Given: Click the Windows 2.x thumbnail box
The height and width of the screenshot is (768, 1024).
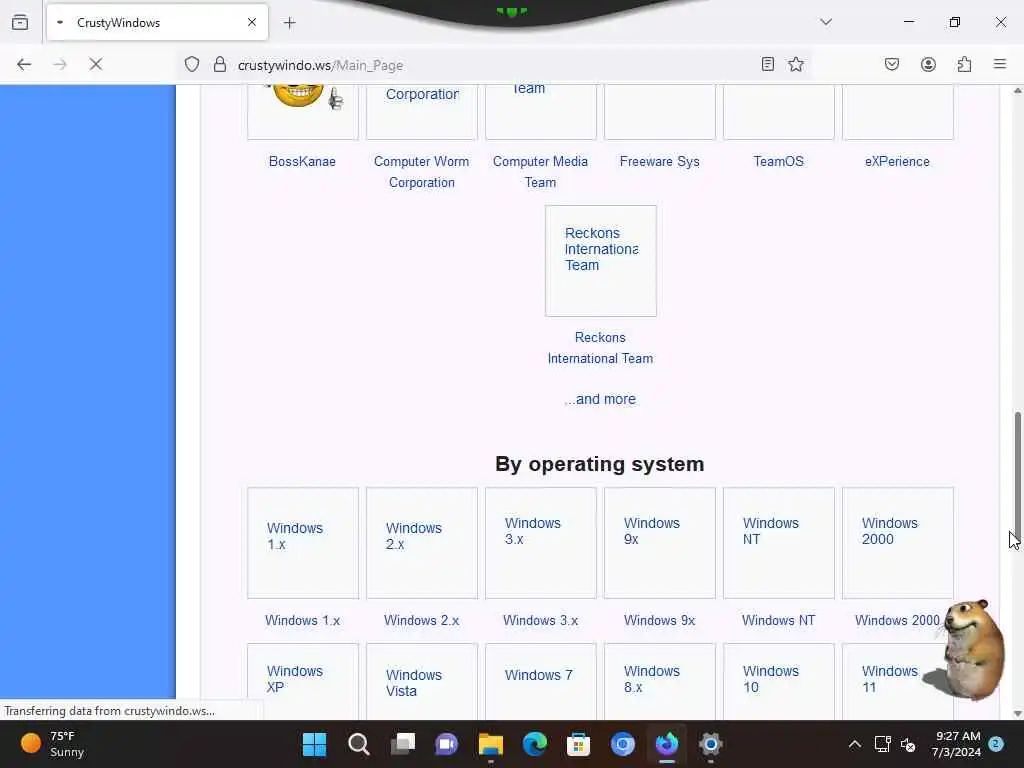Looking at the screenshot, I should point(422,543).
